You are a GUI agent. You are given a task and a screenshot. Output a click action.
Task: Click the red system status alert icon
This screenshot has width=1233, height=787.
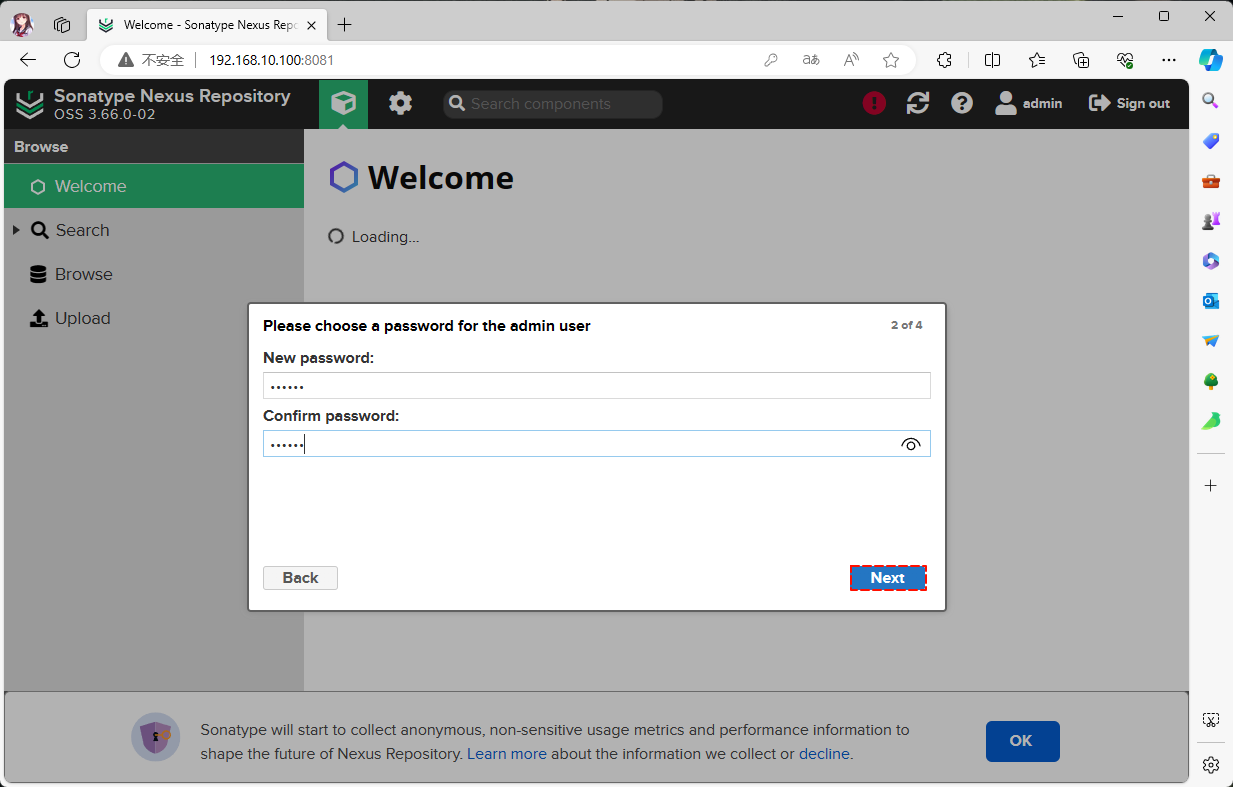pos(874,103)
